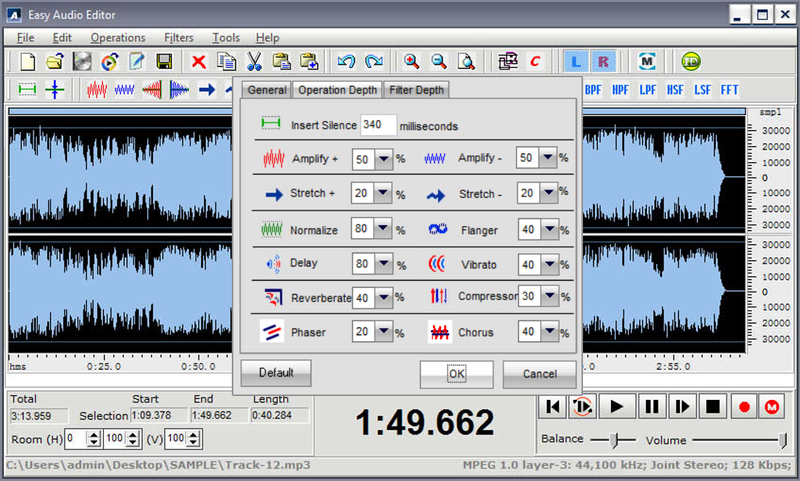Expand the Delay percentage dropdown
The image size is (800, 481).
(384, 264)
